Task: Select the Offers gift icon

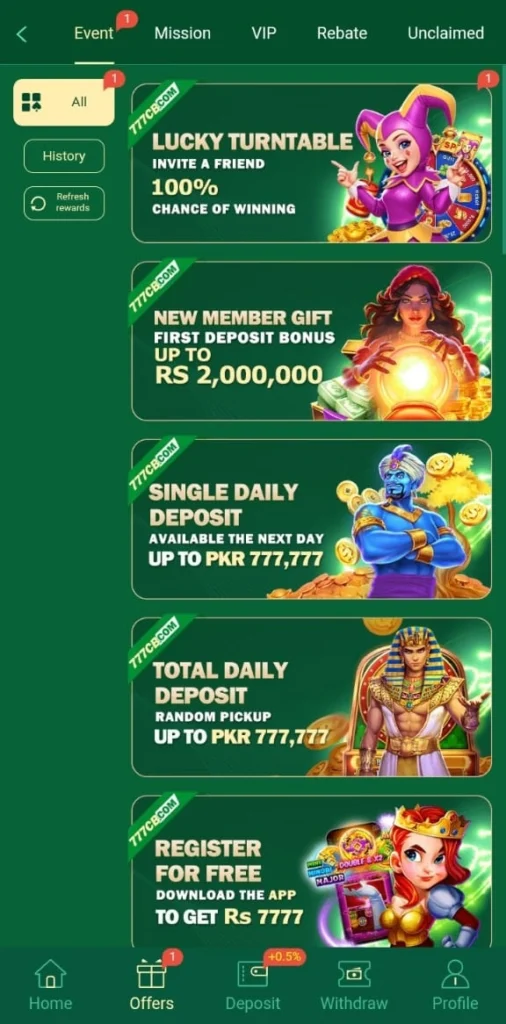Action: pos(151,974)
